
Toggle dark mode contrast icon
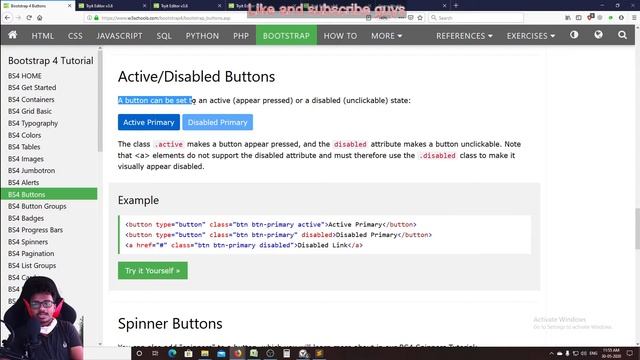pyautogui.click(x=574, y=35)
